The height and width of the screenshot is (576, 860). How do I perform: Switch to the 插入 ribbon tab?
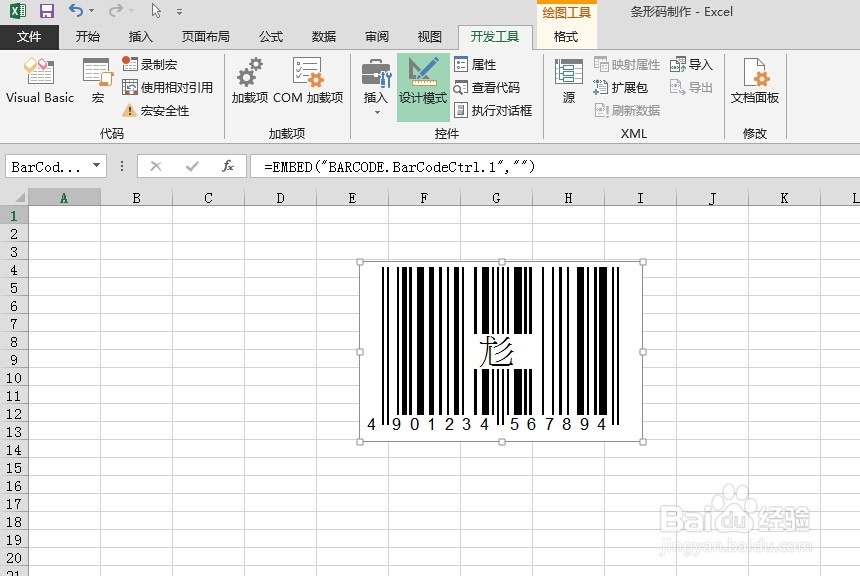(x=140, y=37)
